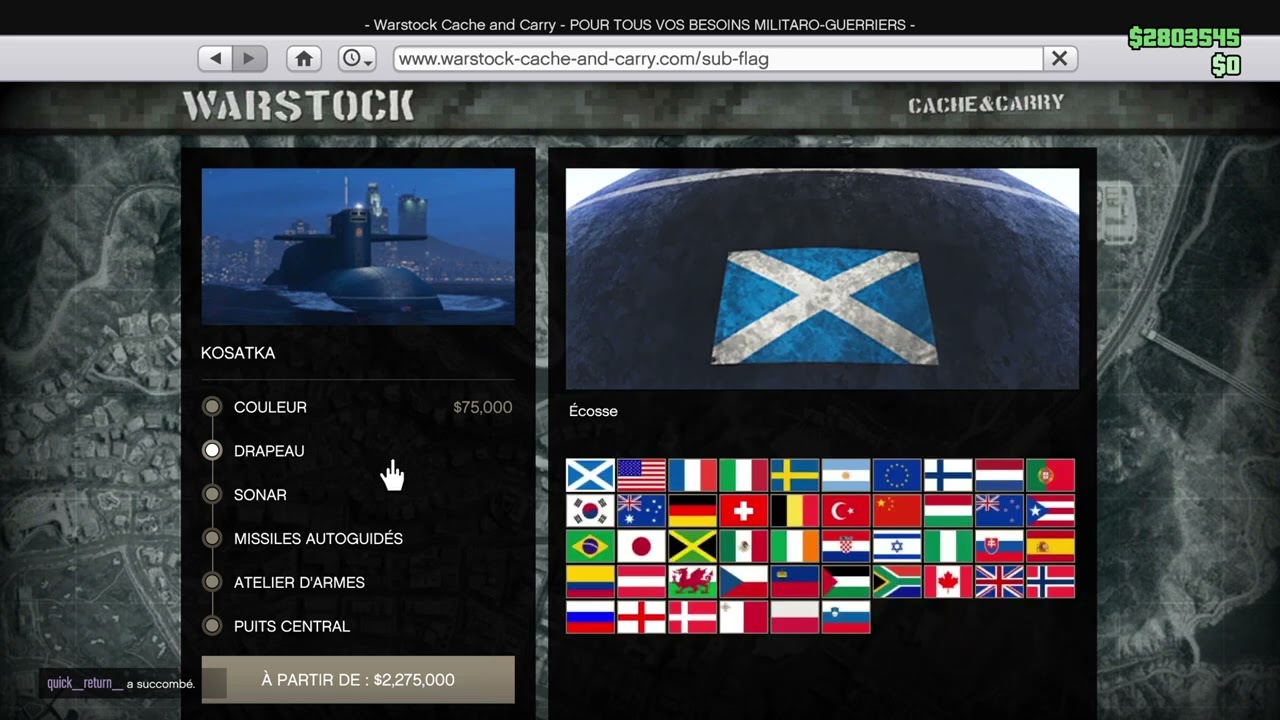This screenshot has width=1280, height=720.
Task: Pick the Argentina flag
Action: 845,475
